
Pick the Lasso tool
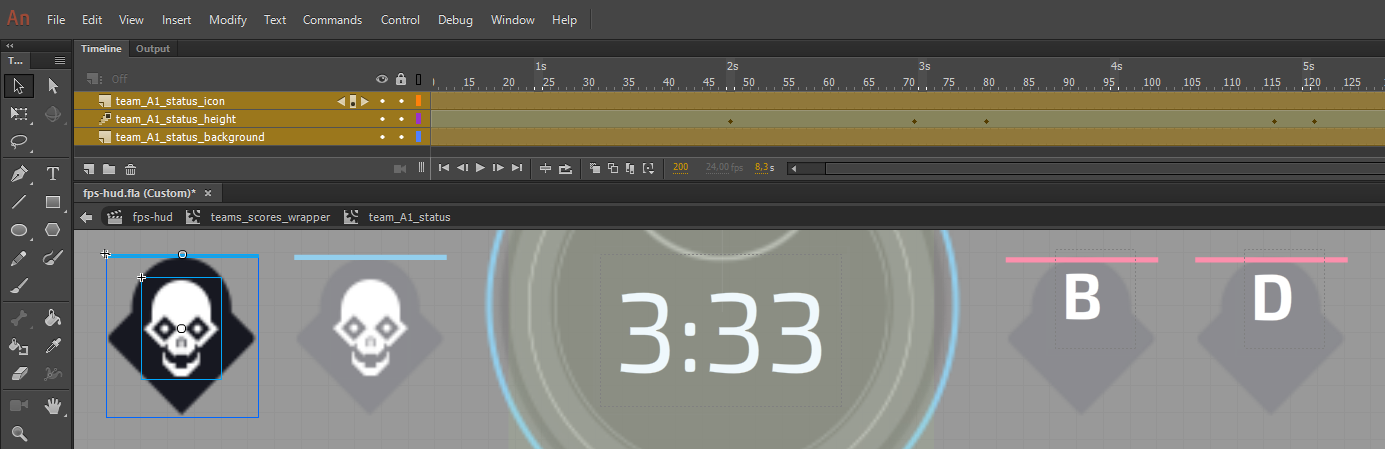pyautogui.click(x=18, y=142)
